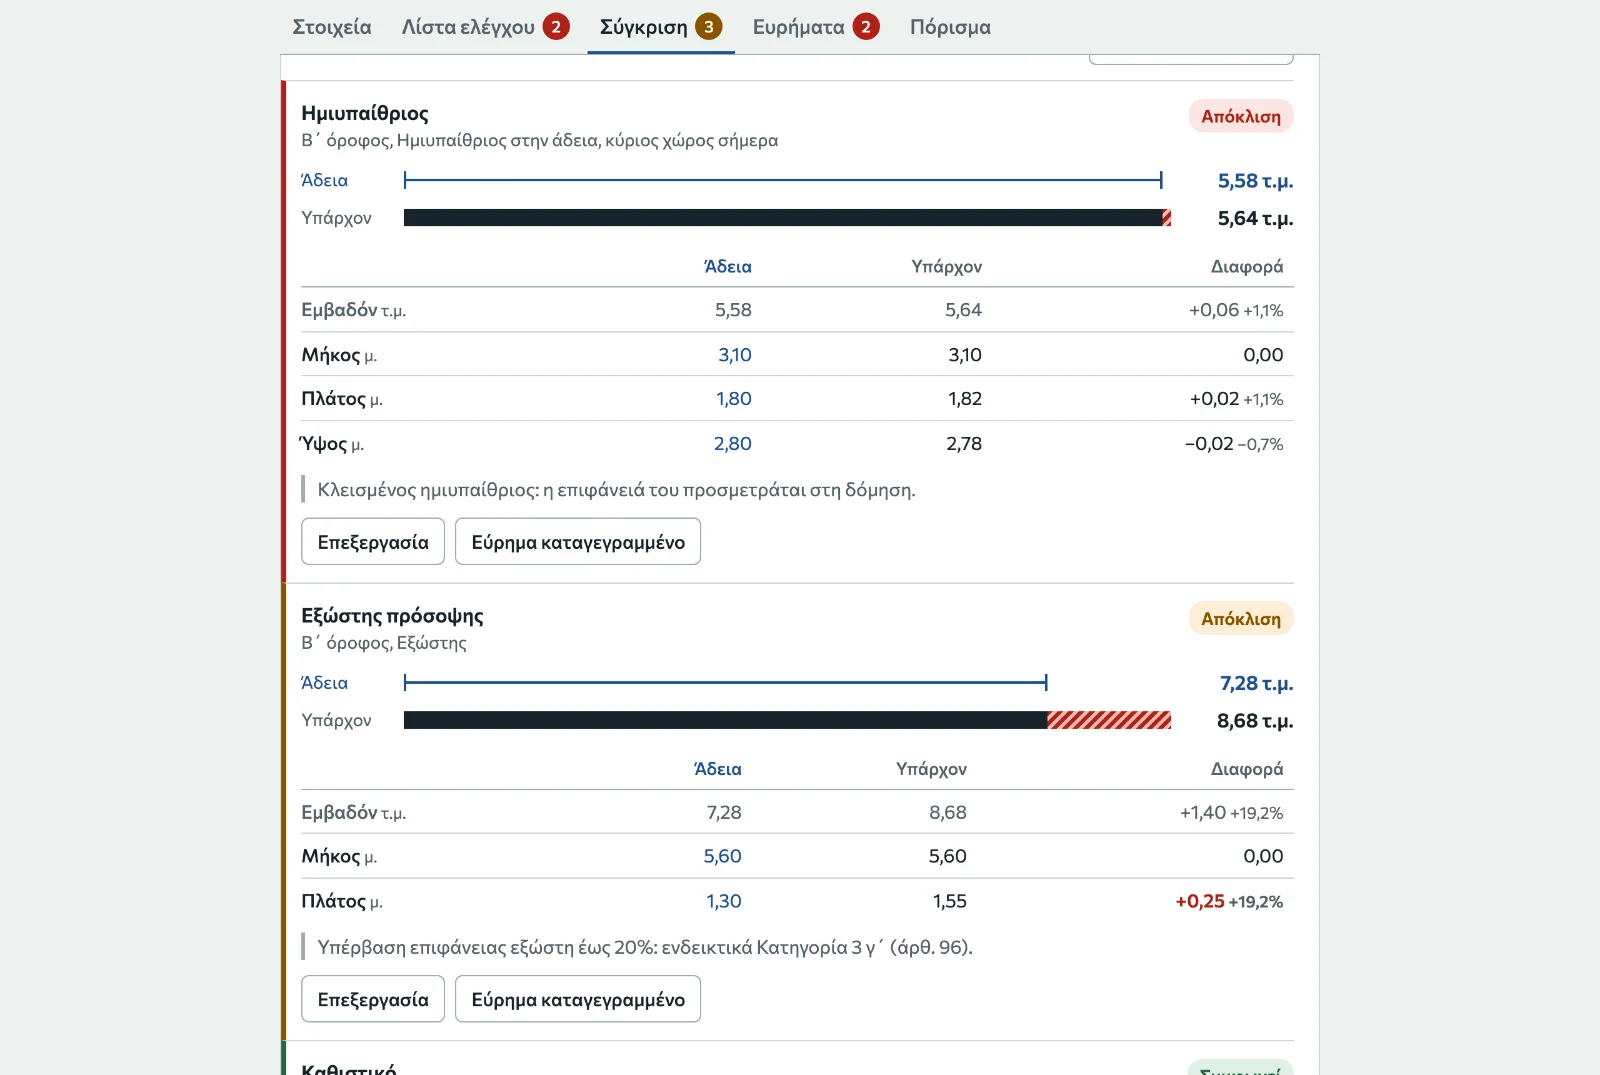Click the red badge 2 on Λίστα ελέγχου

pos(556,27)
